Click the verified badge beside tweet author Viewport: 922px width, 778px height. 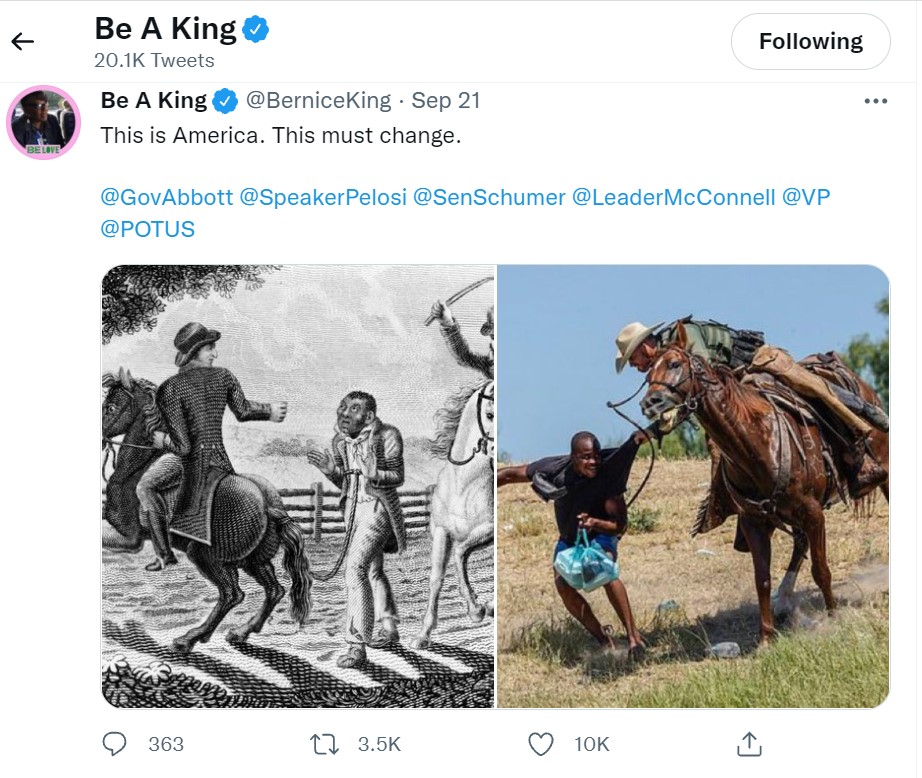tap(226, 101)
